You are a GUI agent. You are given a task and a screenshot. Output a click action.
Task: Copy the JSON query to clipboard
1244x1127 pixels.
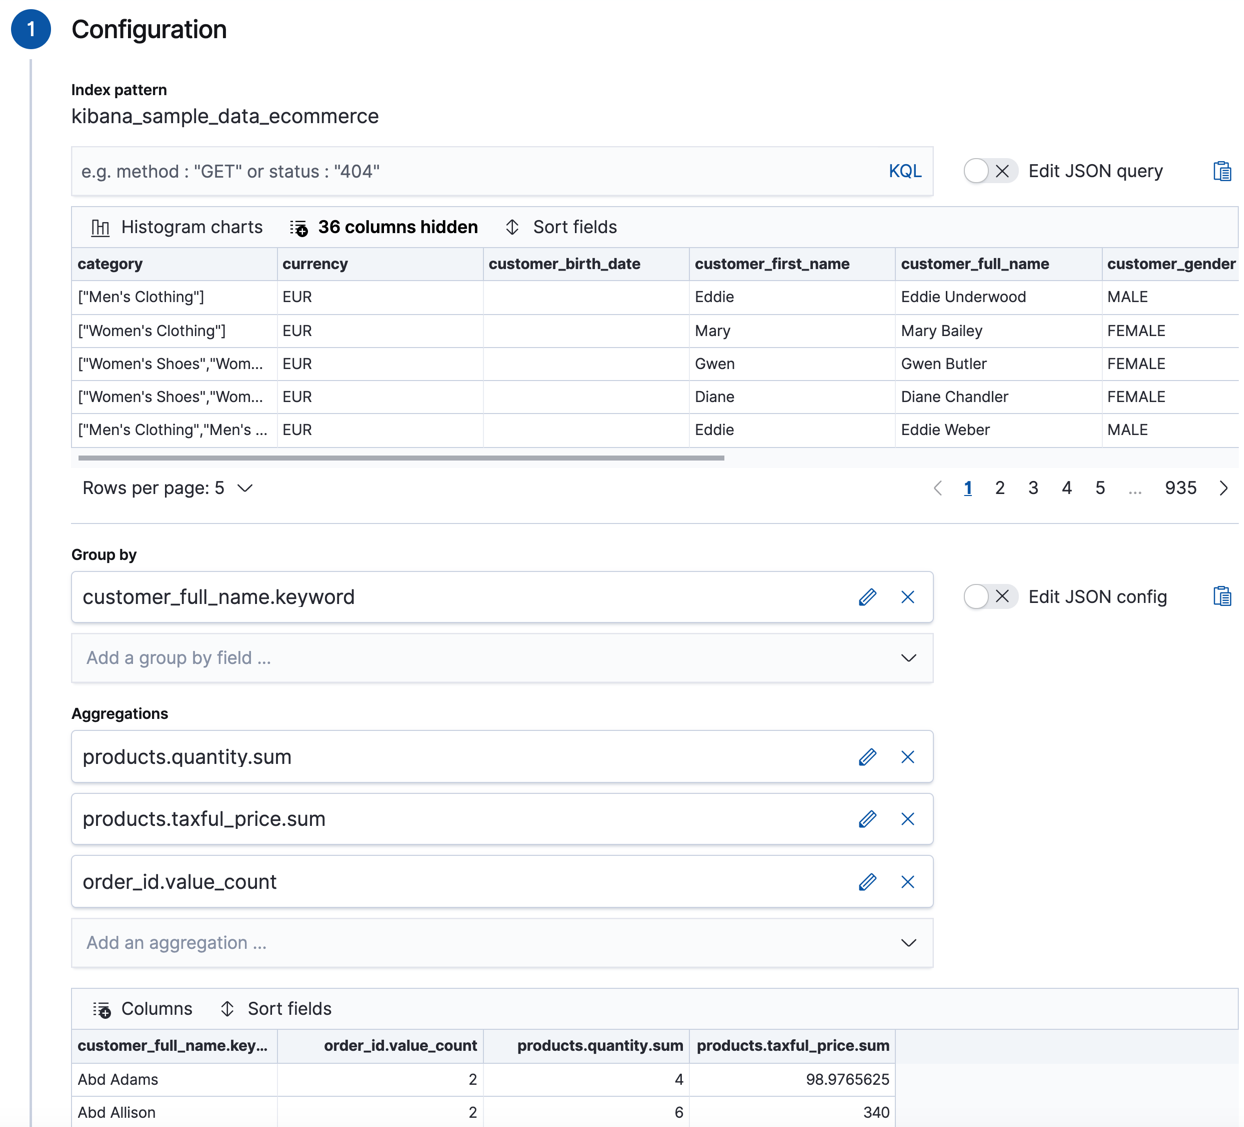pos(1221,170)
